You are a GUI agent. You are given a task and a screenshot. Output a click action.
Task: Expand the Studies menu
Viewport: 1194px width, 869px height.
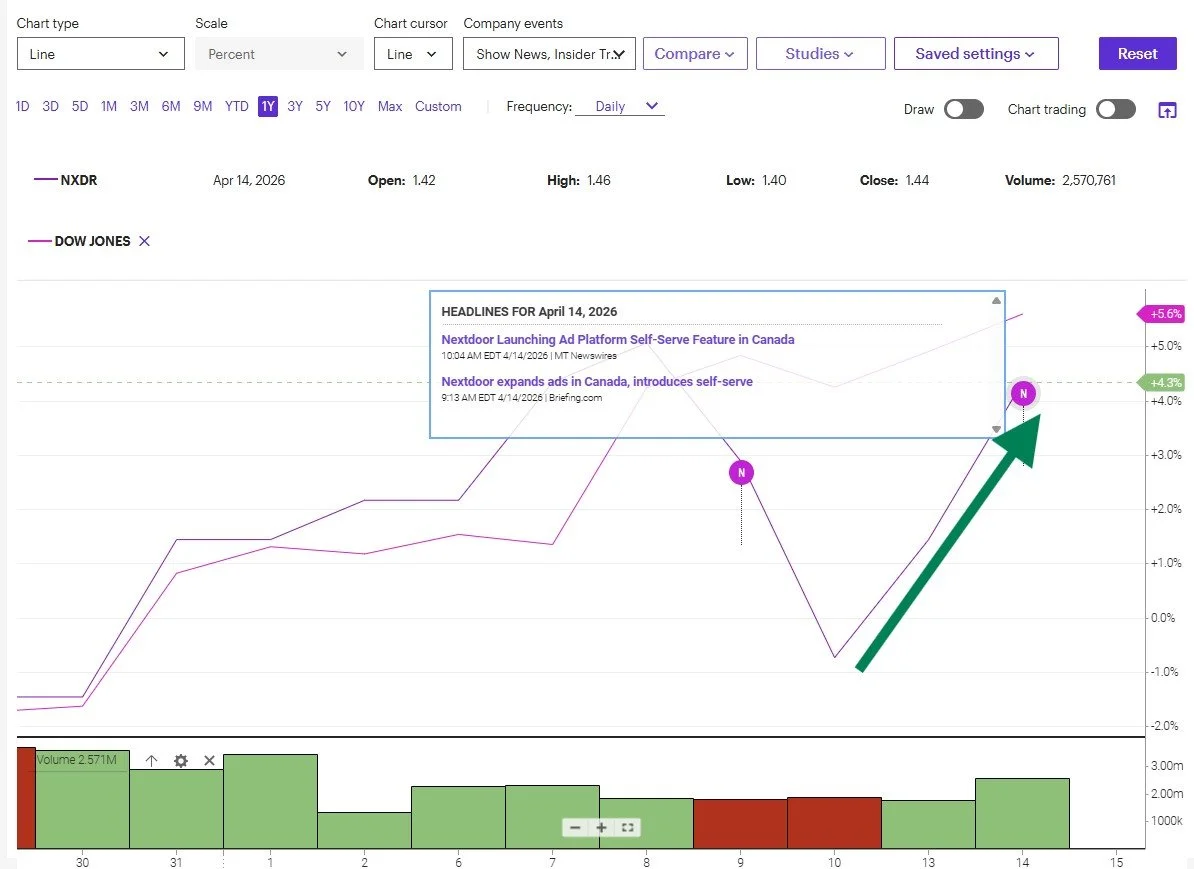point(820,54)
